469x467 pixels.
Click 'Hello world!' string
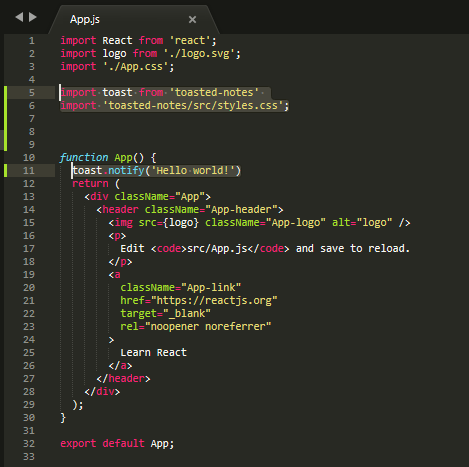point(193,171)
